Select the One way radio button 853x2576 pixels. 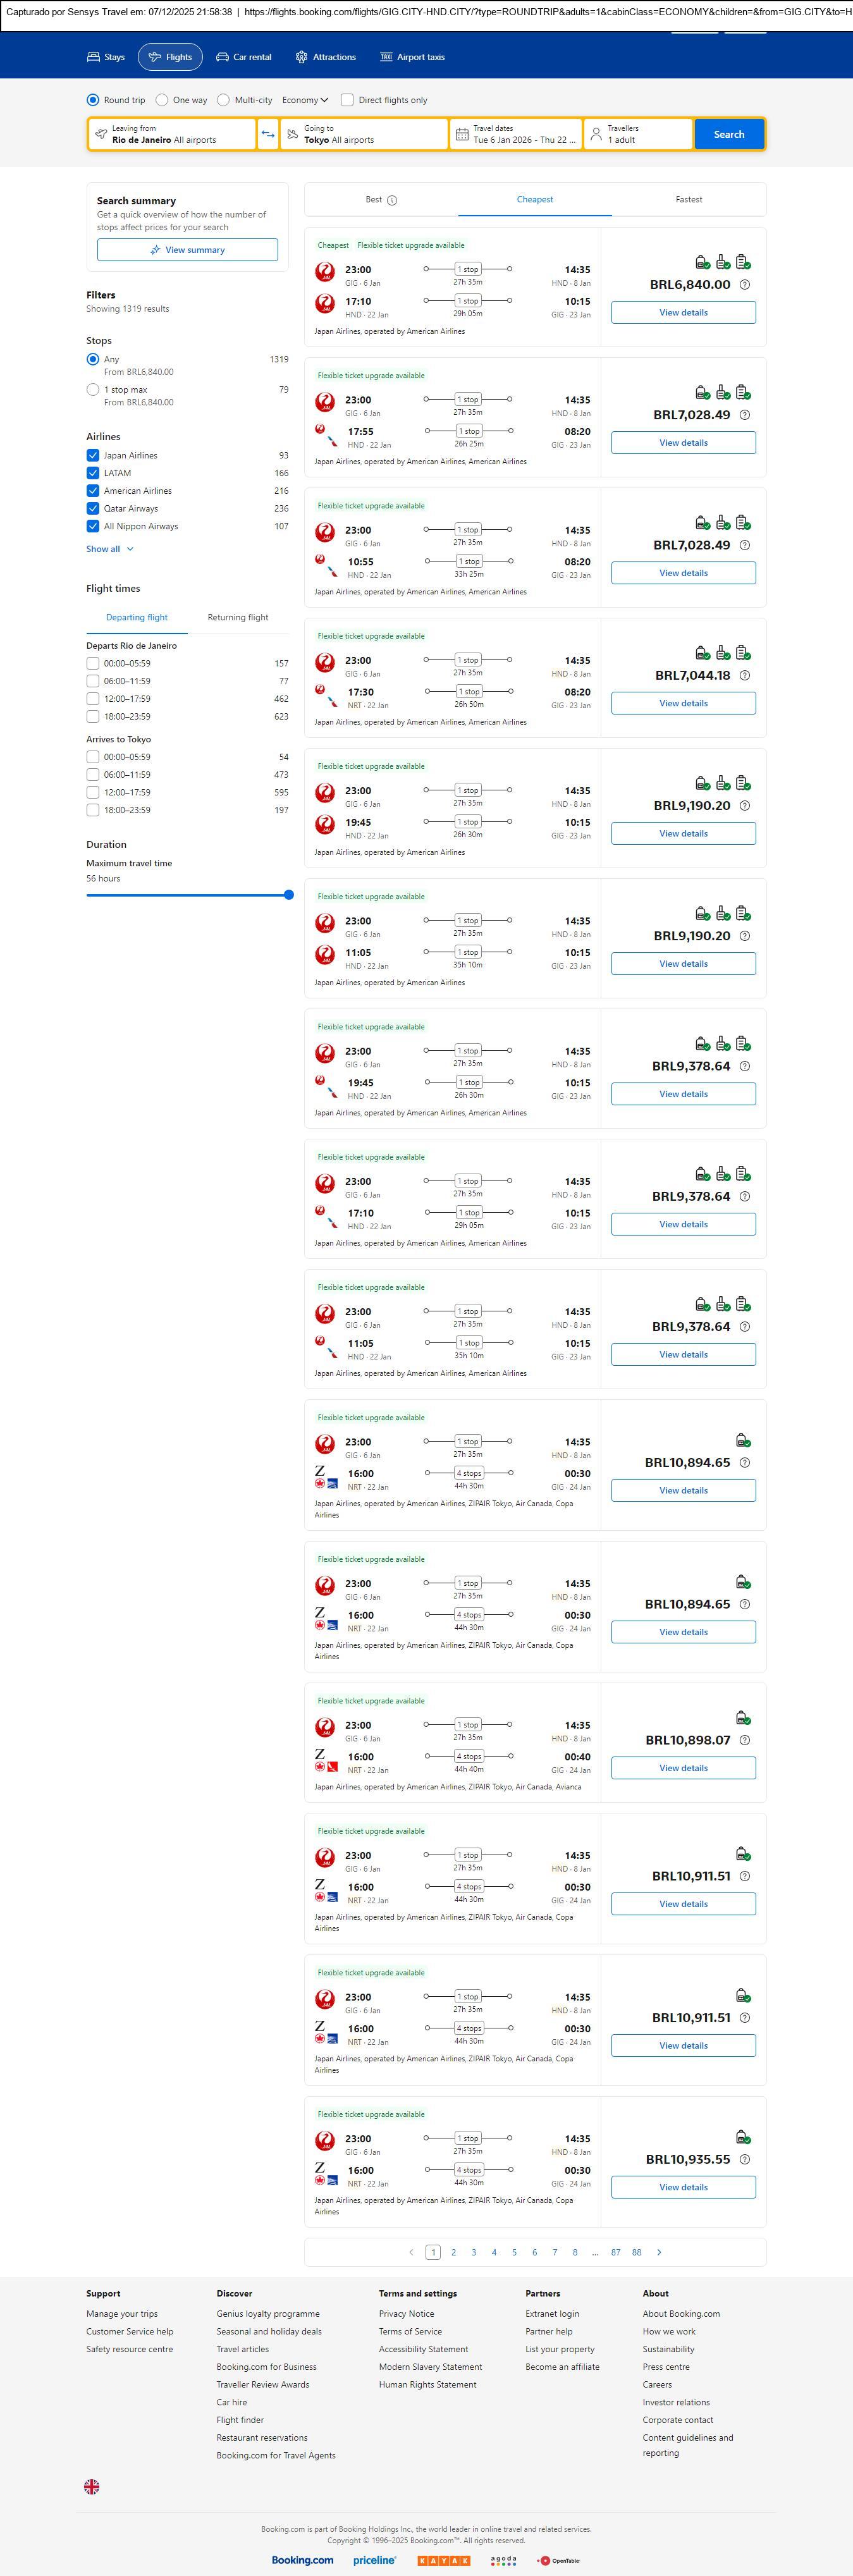tap(162, 100)
